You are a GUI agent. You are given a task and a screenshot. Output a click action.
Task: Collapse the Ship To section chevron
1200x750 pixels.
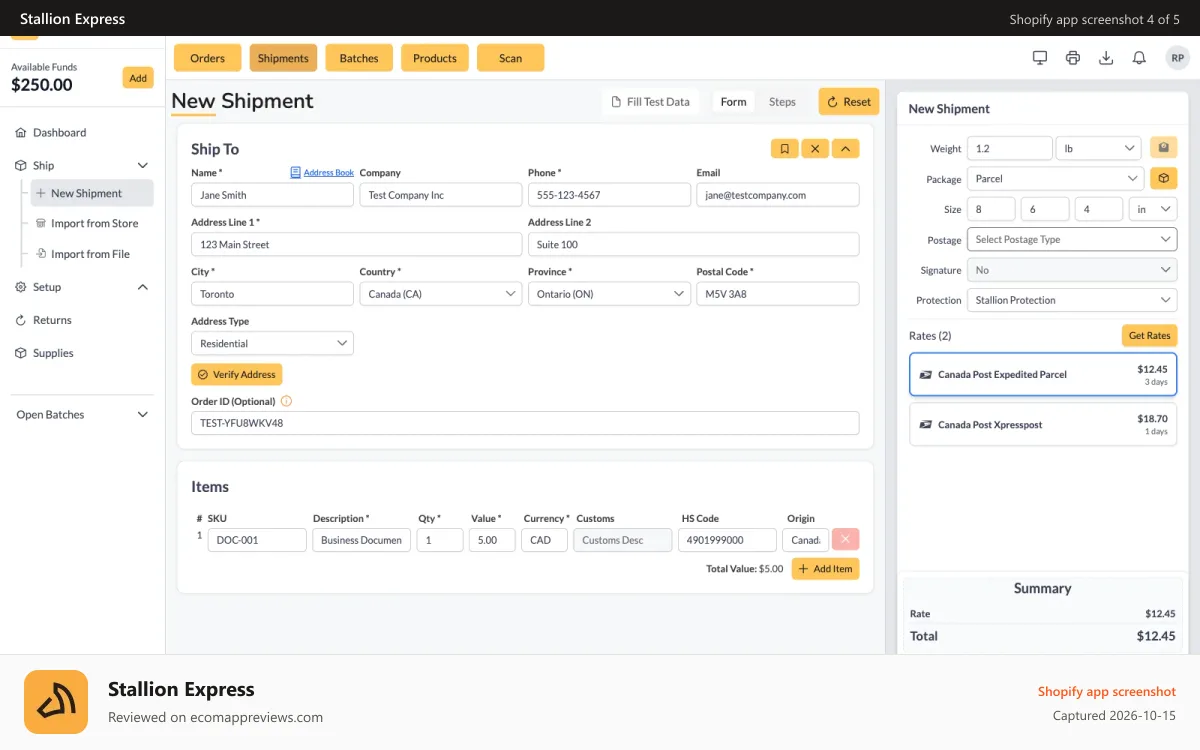point(845,149)
